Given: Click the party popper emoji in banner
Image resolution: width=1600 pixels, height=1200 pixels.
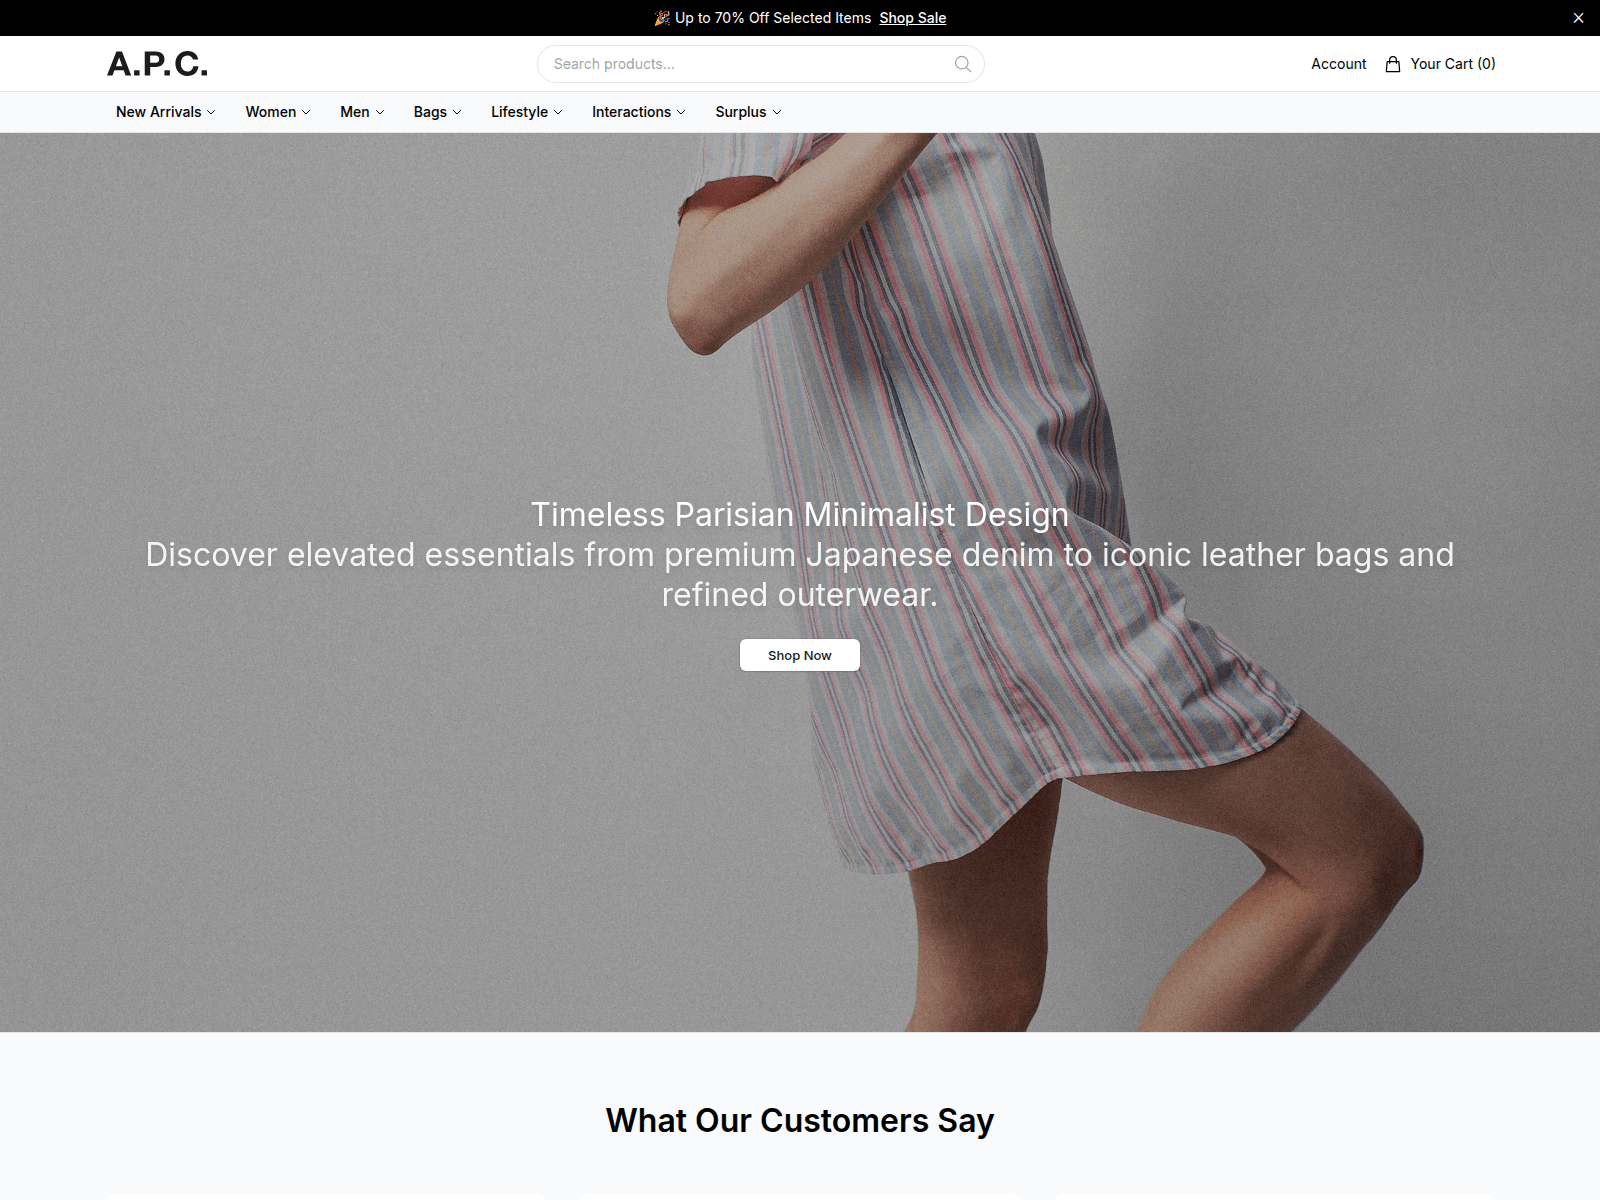Looking at the screenshot, I should coord(662,18).
